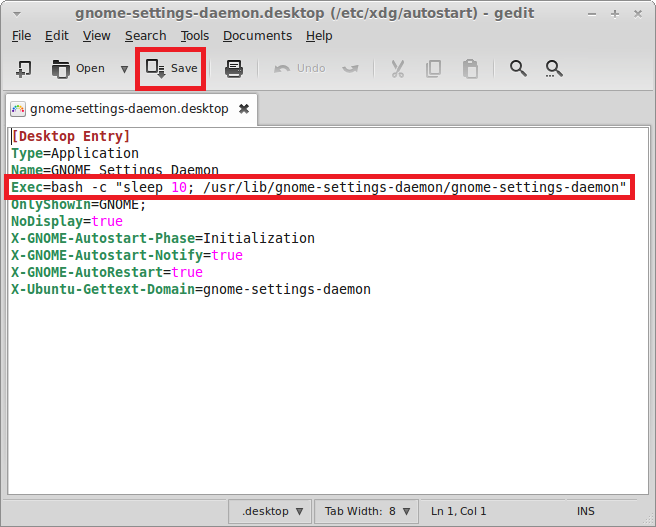The image size is (656, 527).
Task: Click the X-GNOME-Autostart-Notify=true line
Action: [127, 255]
